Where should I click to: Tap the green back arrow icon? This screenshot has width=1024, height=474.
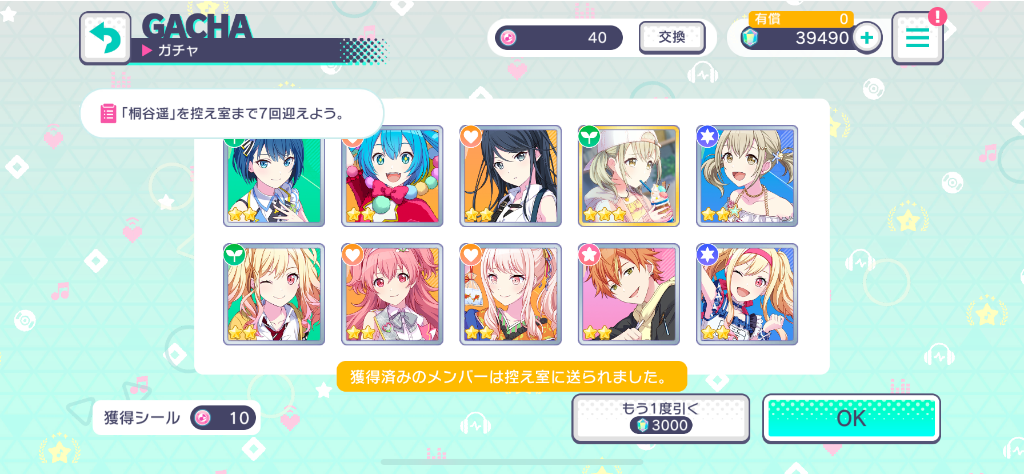(x=105, y=39)
